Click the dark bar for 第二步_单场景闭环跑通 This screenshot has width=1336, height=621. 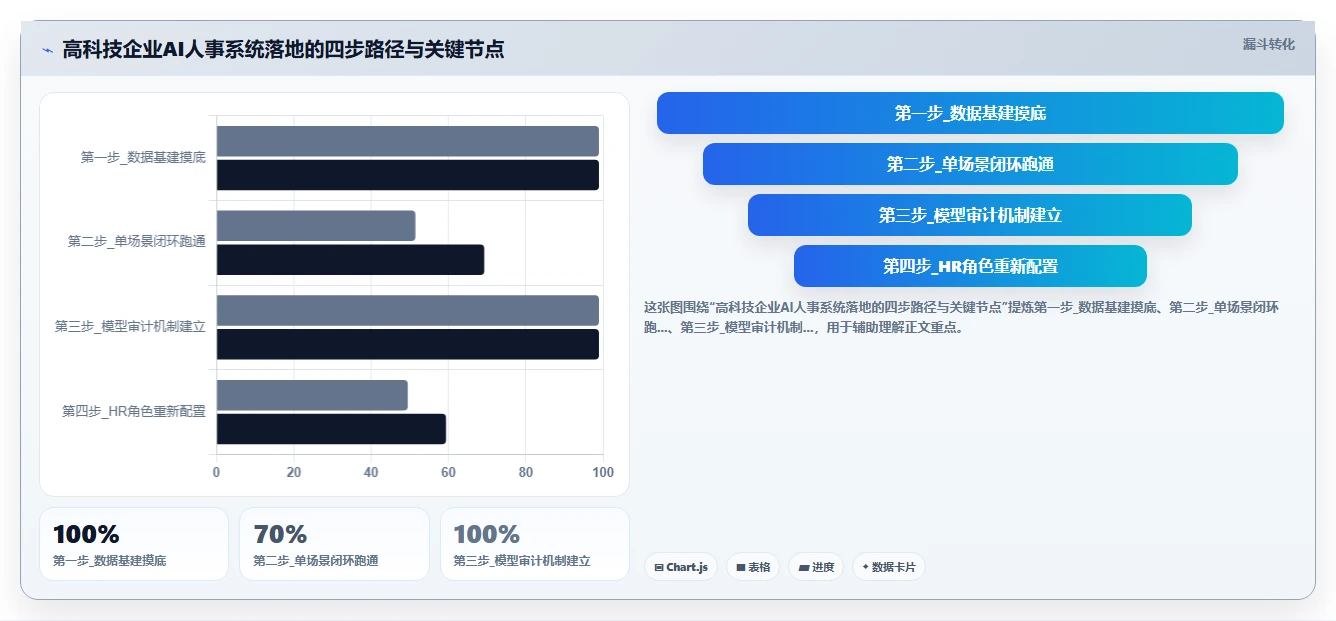350,260
